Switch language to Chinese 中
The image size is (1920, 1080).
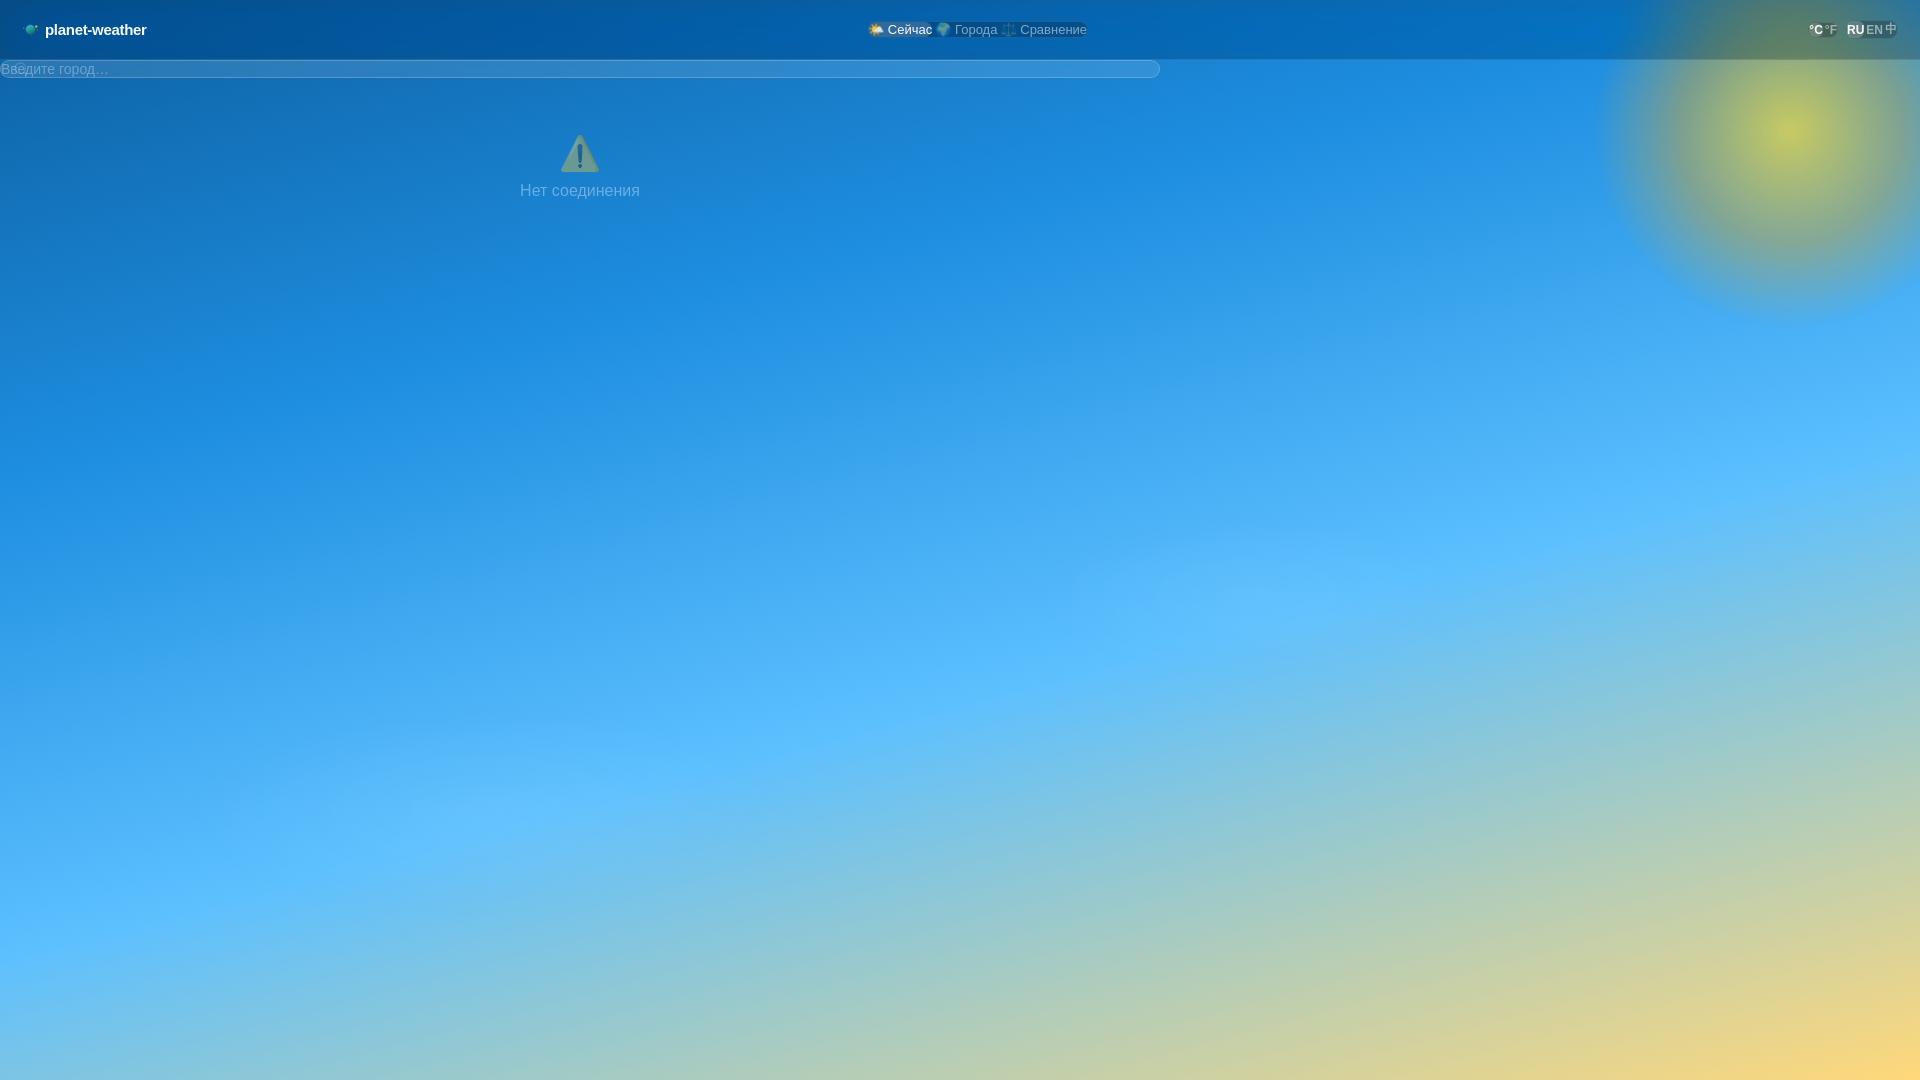point(1890,30)
